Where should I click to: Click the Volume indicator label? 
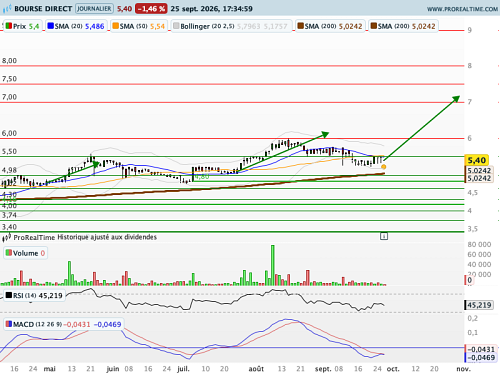coord(25,253)
